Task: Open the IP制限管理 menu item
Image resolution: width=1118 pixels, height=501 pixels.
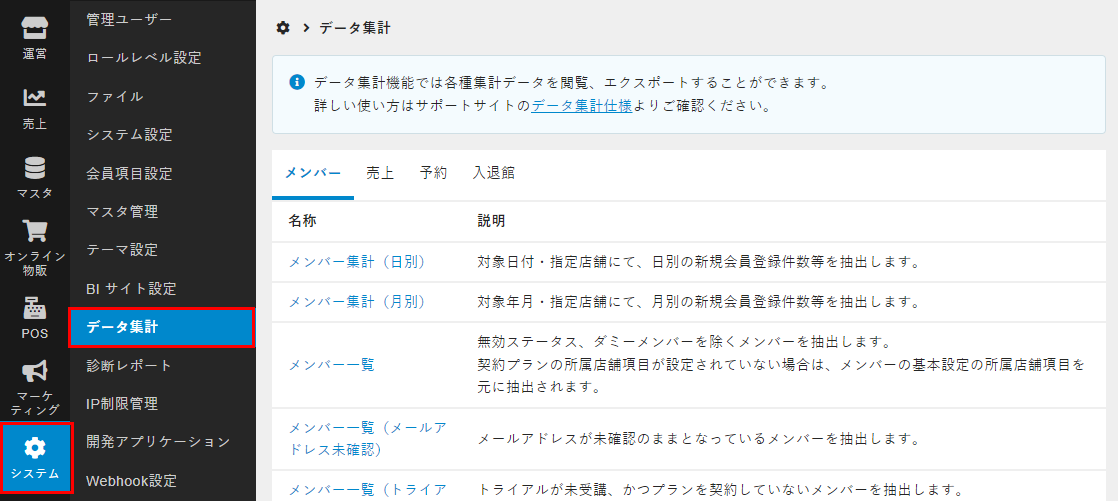Action: coord(122,404)
